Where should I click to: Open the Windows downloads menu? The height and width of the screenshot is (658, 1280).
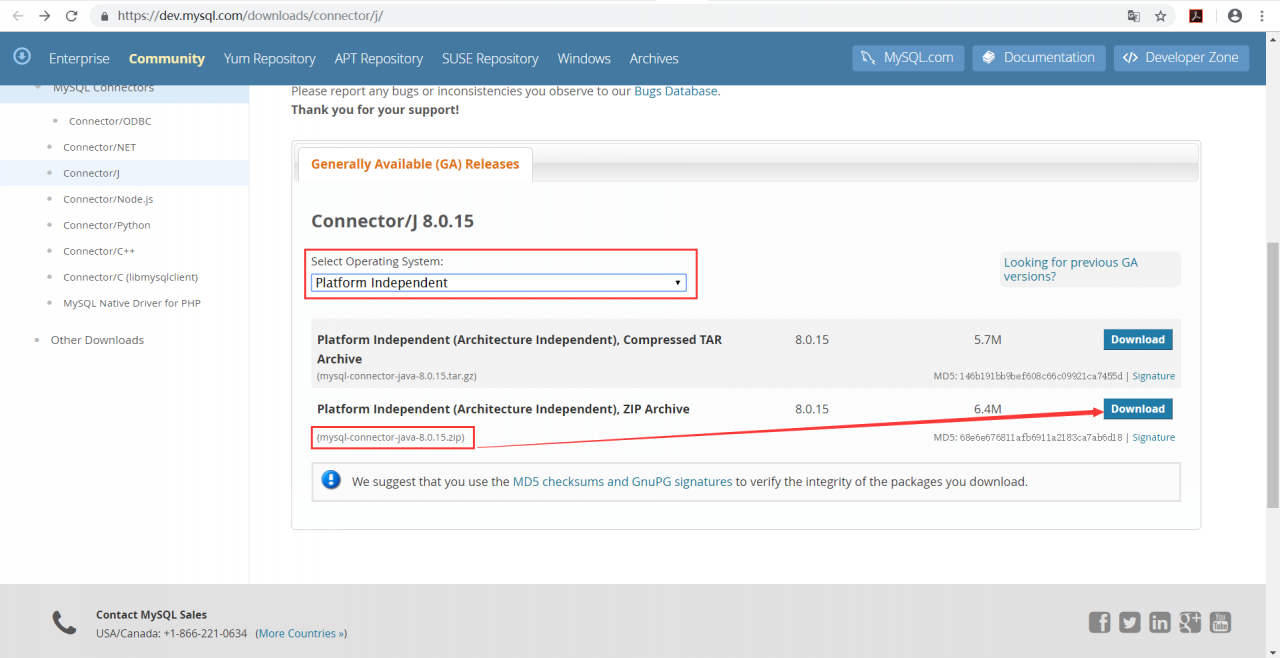[584, 58]
